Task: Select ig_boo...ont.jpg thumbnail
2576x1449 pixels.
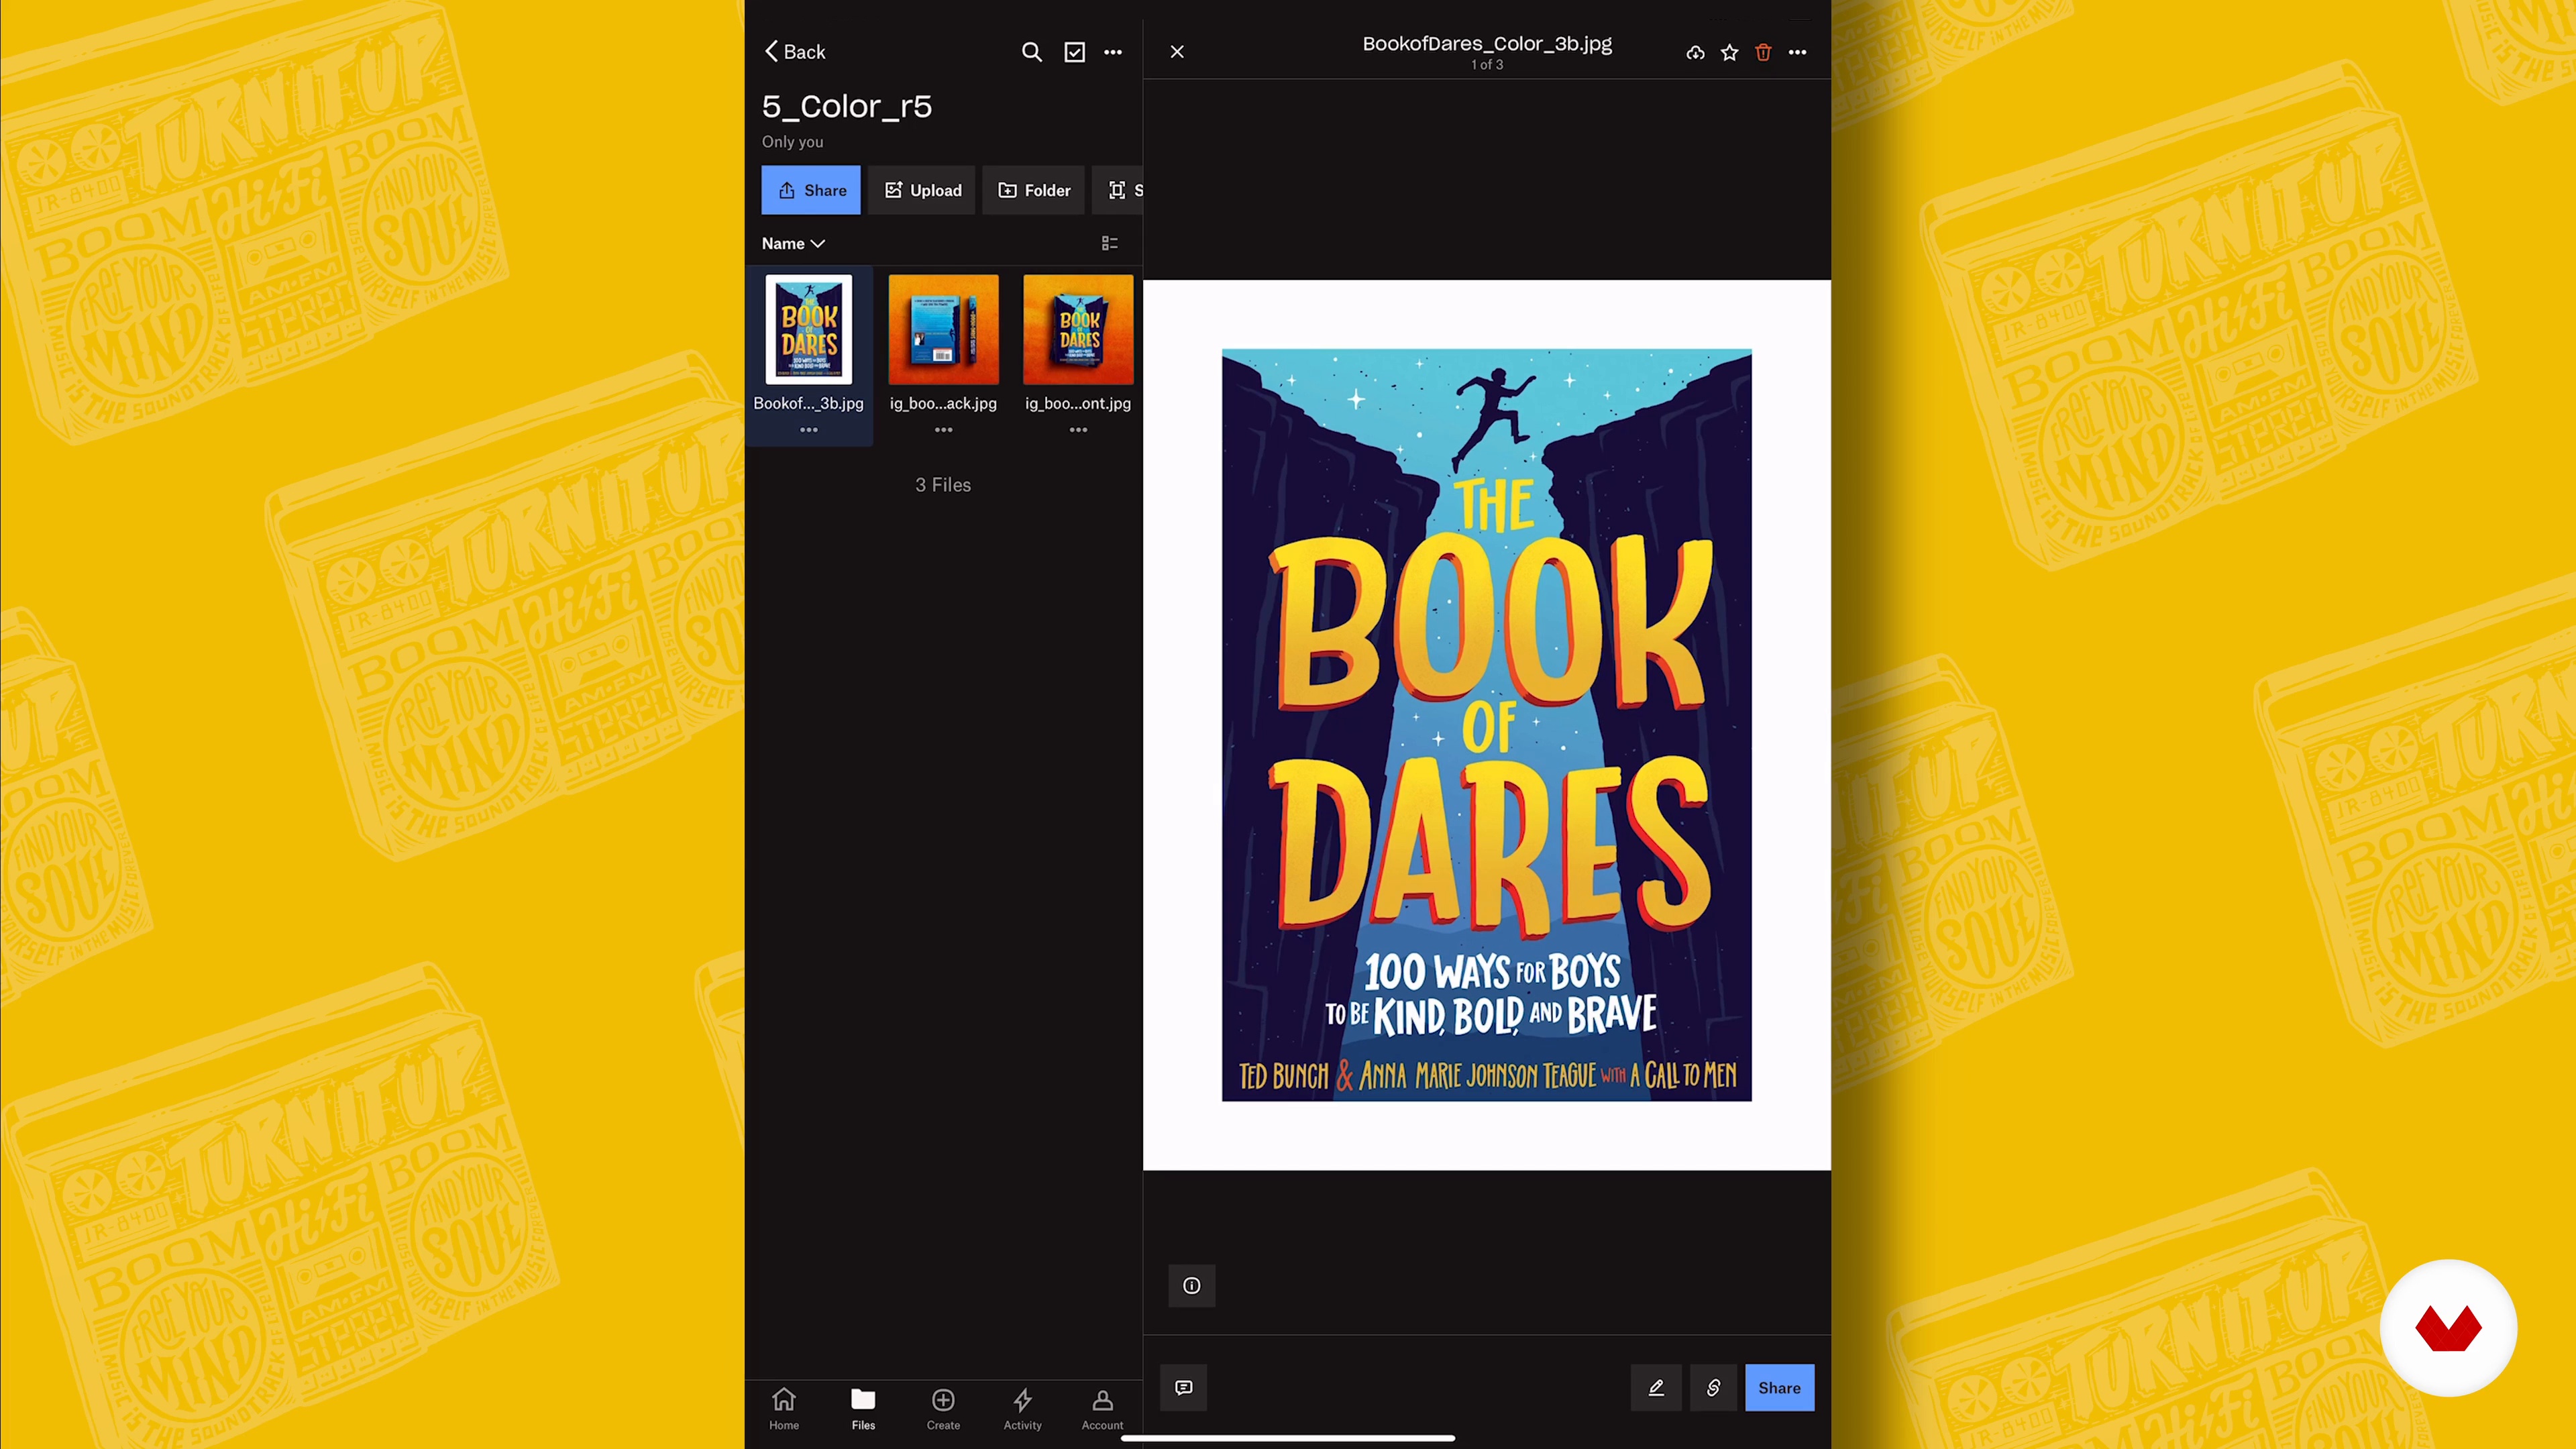Action: click(1078, 329)
